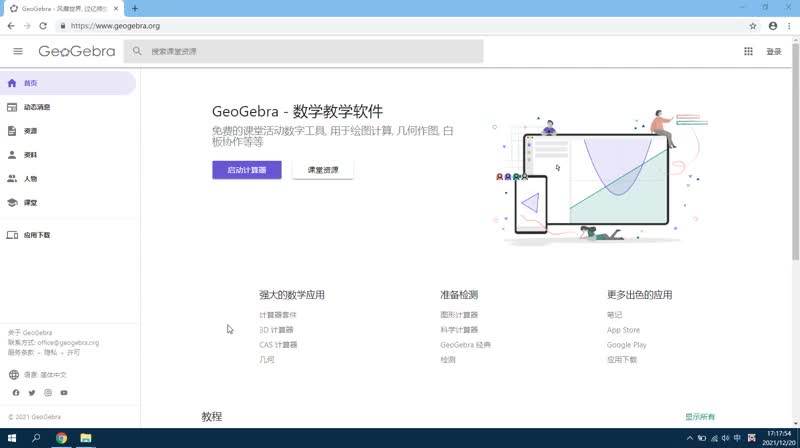Click the taskbar network icon
Image resolution: width=800 pixels, height=448 pixels.
coord(714,438)
